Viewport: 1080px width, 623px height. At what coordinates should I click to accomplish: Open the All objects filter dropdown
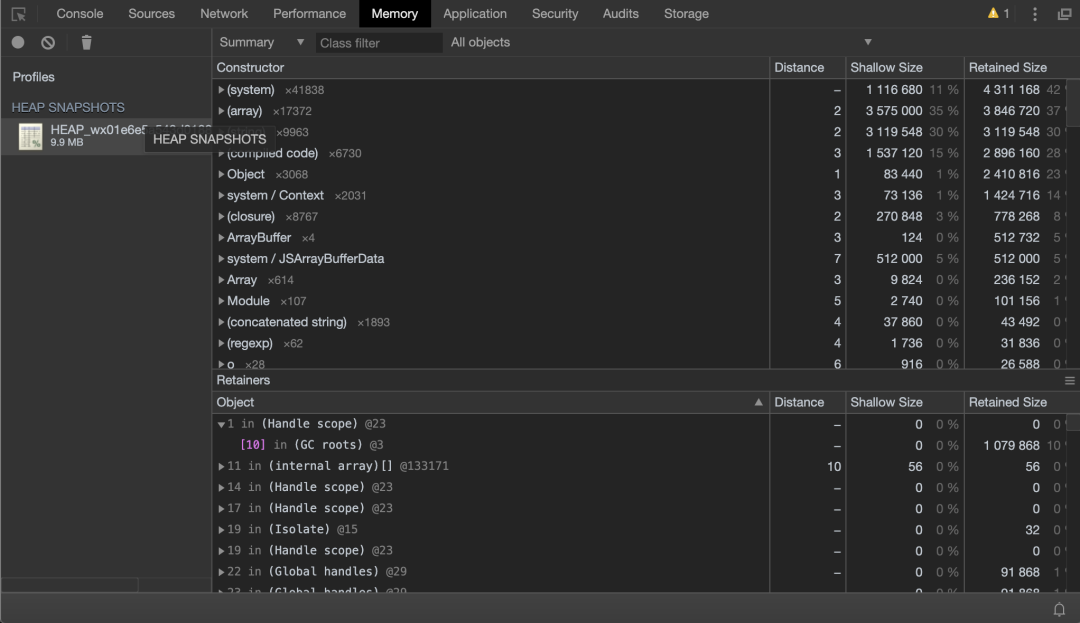[x=660, y=42]
